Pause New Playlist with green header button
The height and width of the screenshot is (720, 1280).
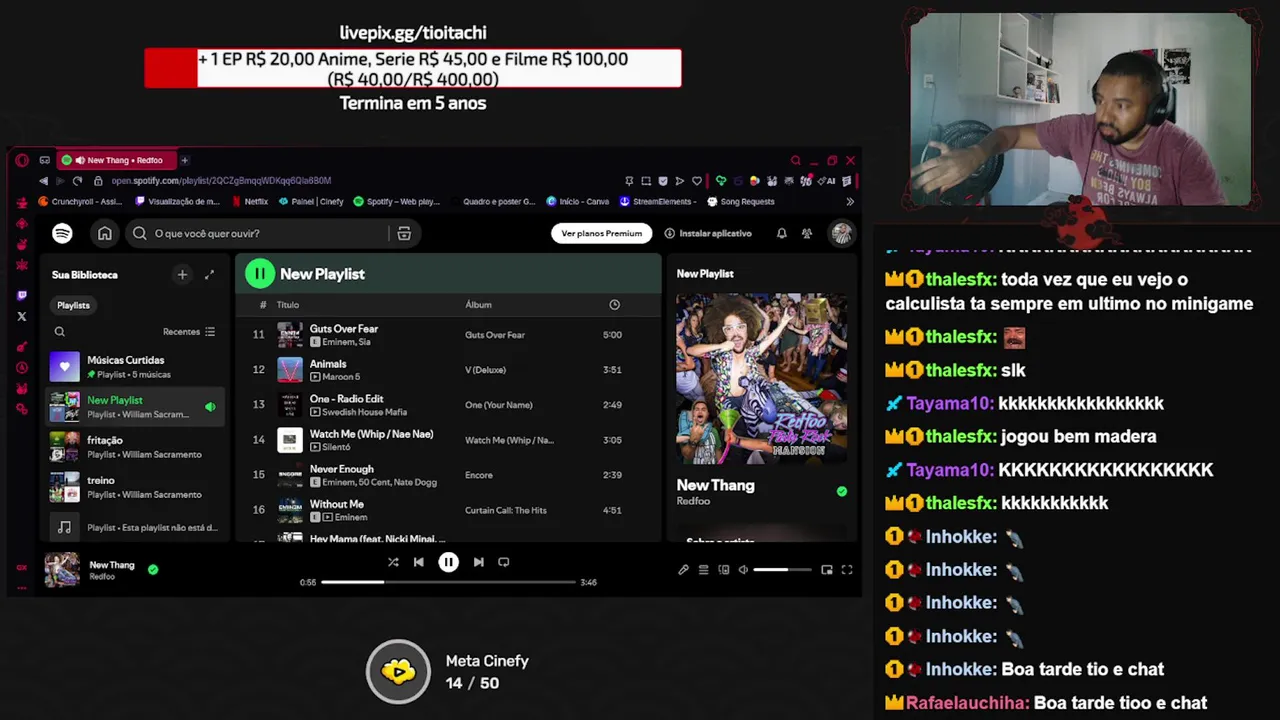[x=260, y=273]
